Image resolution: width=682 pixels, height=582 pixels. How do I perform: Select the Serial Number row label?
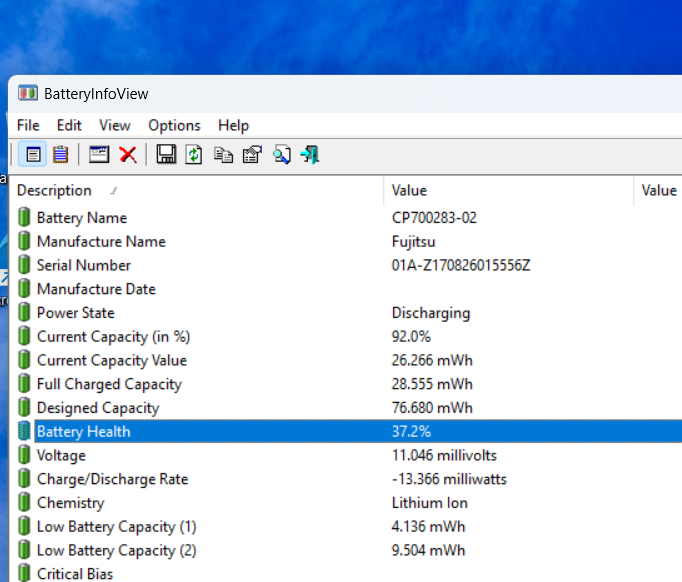84,265
